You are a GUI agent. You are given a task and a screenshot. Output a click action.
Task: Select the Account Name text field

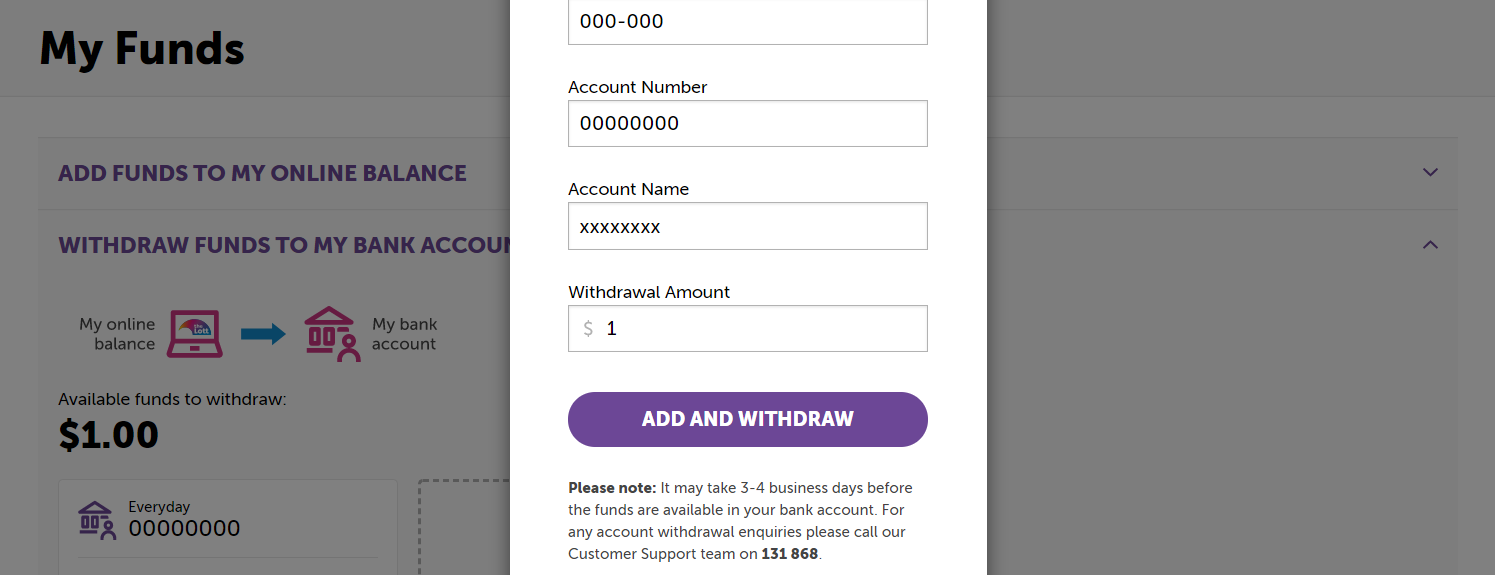pyautogui.click(x=748, y=226)
